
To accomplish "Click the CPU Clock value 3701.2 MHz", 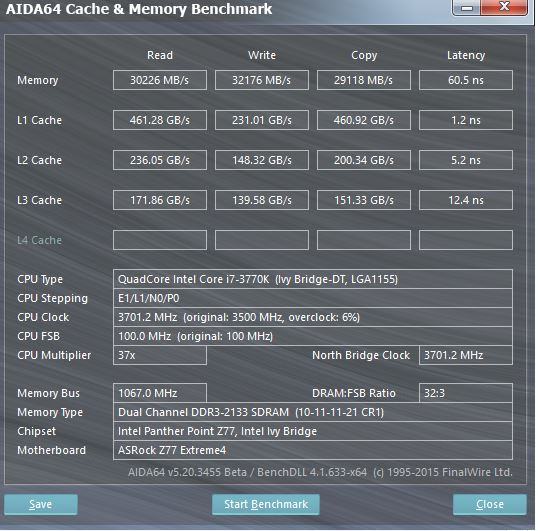I will [313, 317].
